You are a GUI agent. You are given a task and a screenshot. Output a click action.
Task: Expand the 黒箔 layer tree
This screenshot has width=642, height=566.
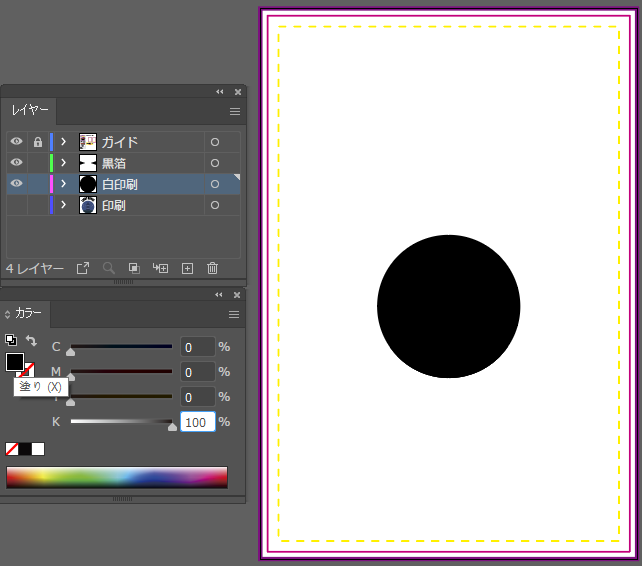63,163
